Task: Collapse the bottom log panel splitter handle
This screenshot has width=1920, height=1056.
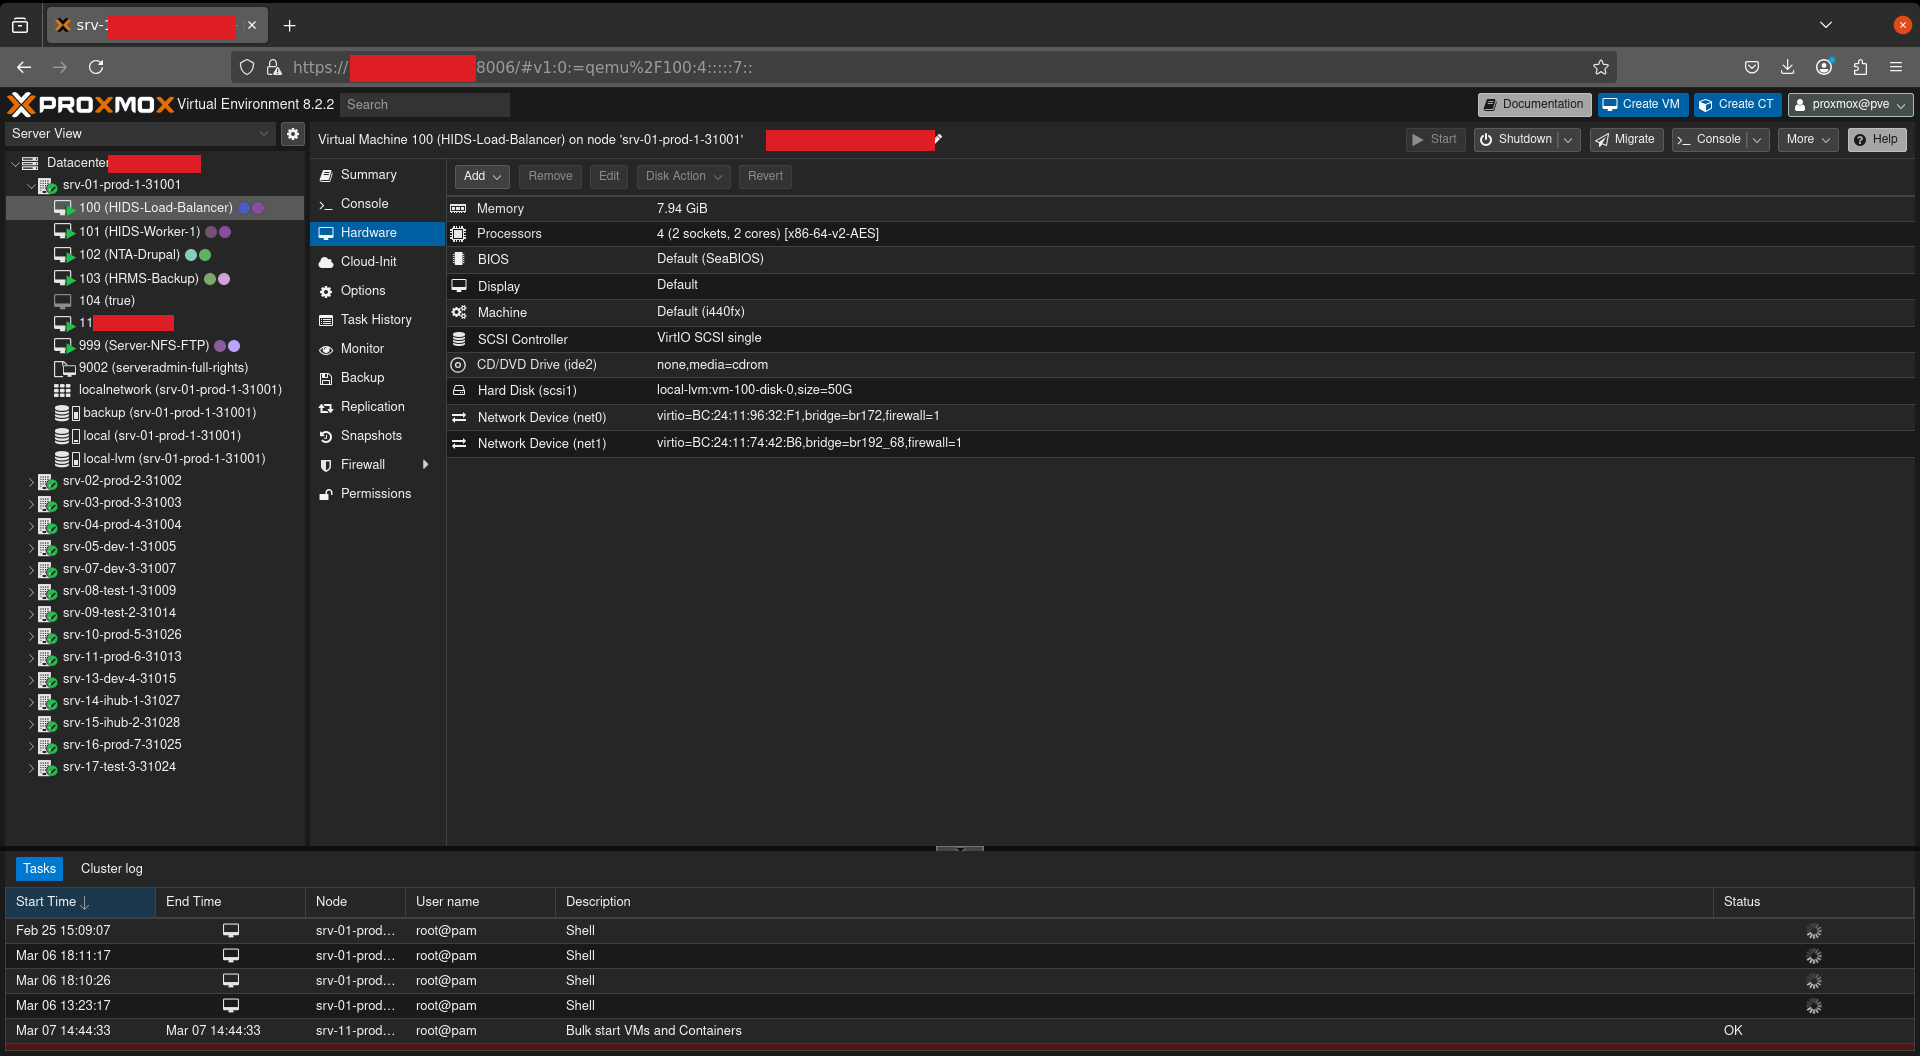Action: point(960,849)
